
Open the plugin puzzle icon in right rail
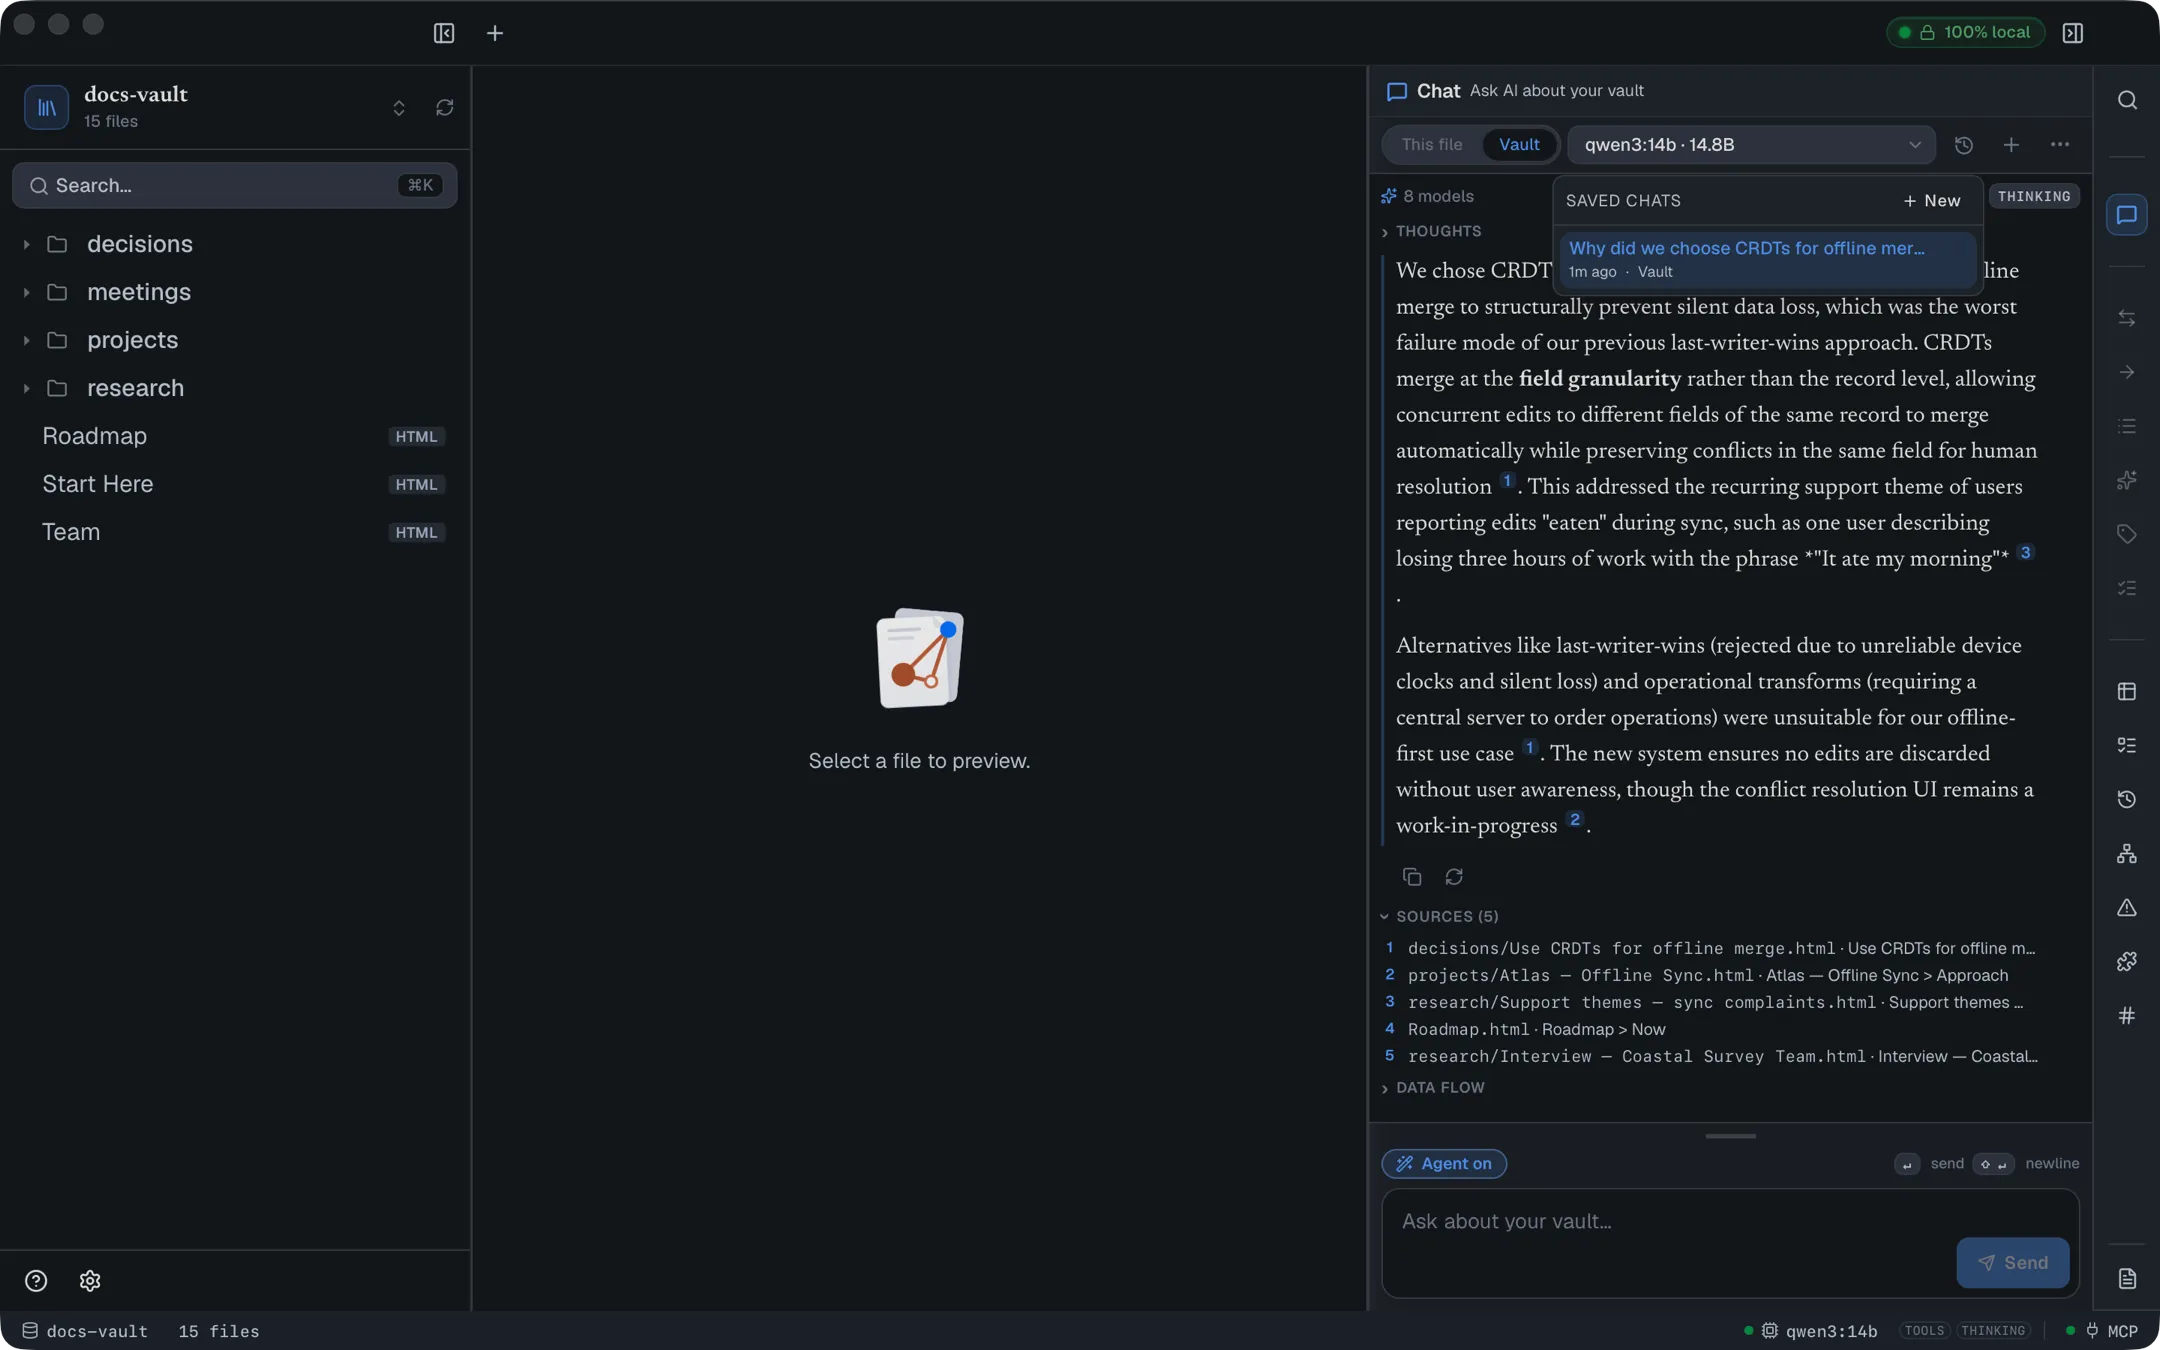(x=2127, y=962)
